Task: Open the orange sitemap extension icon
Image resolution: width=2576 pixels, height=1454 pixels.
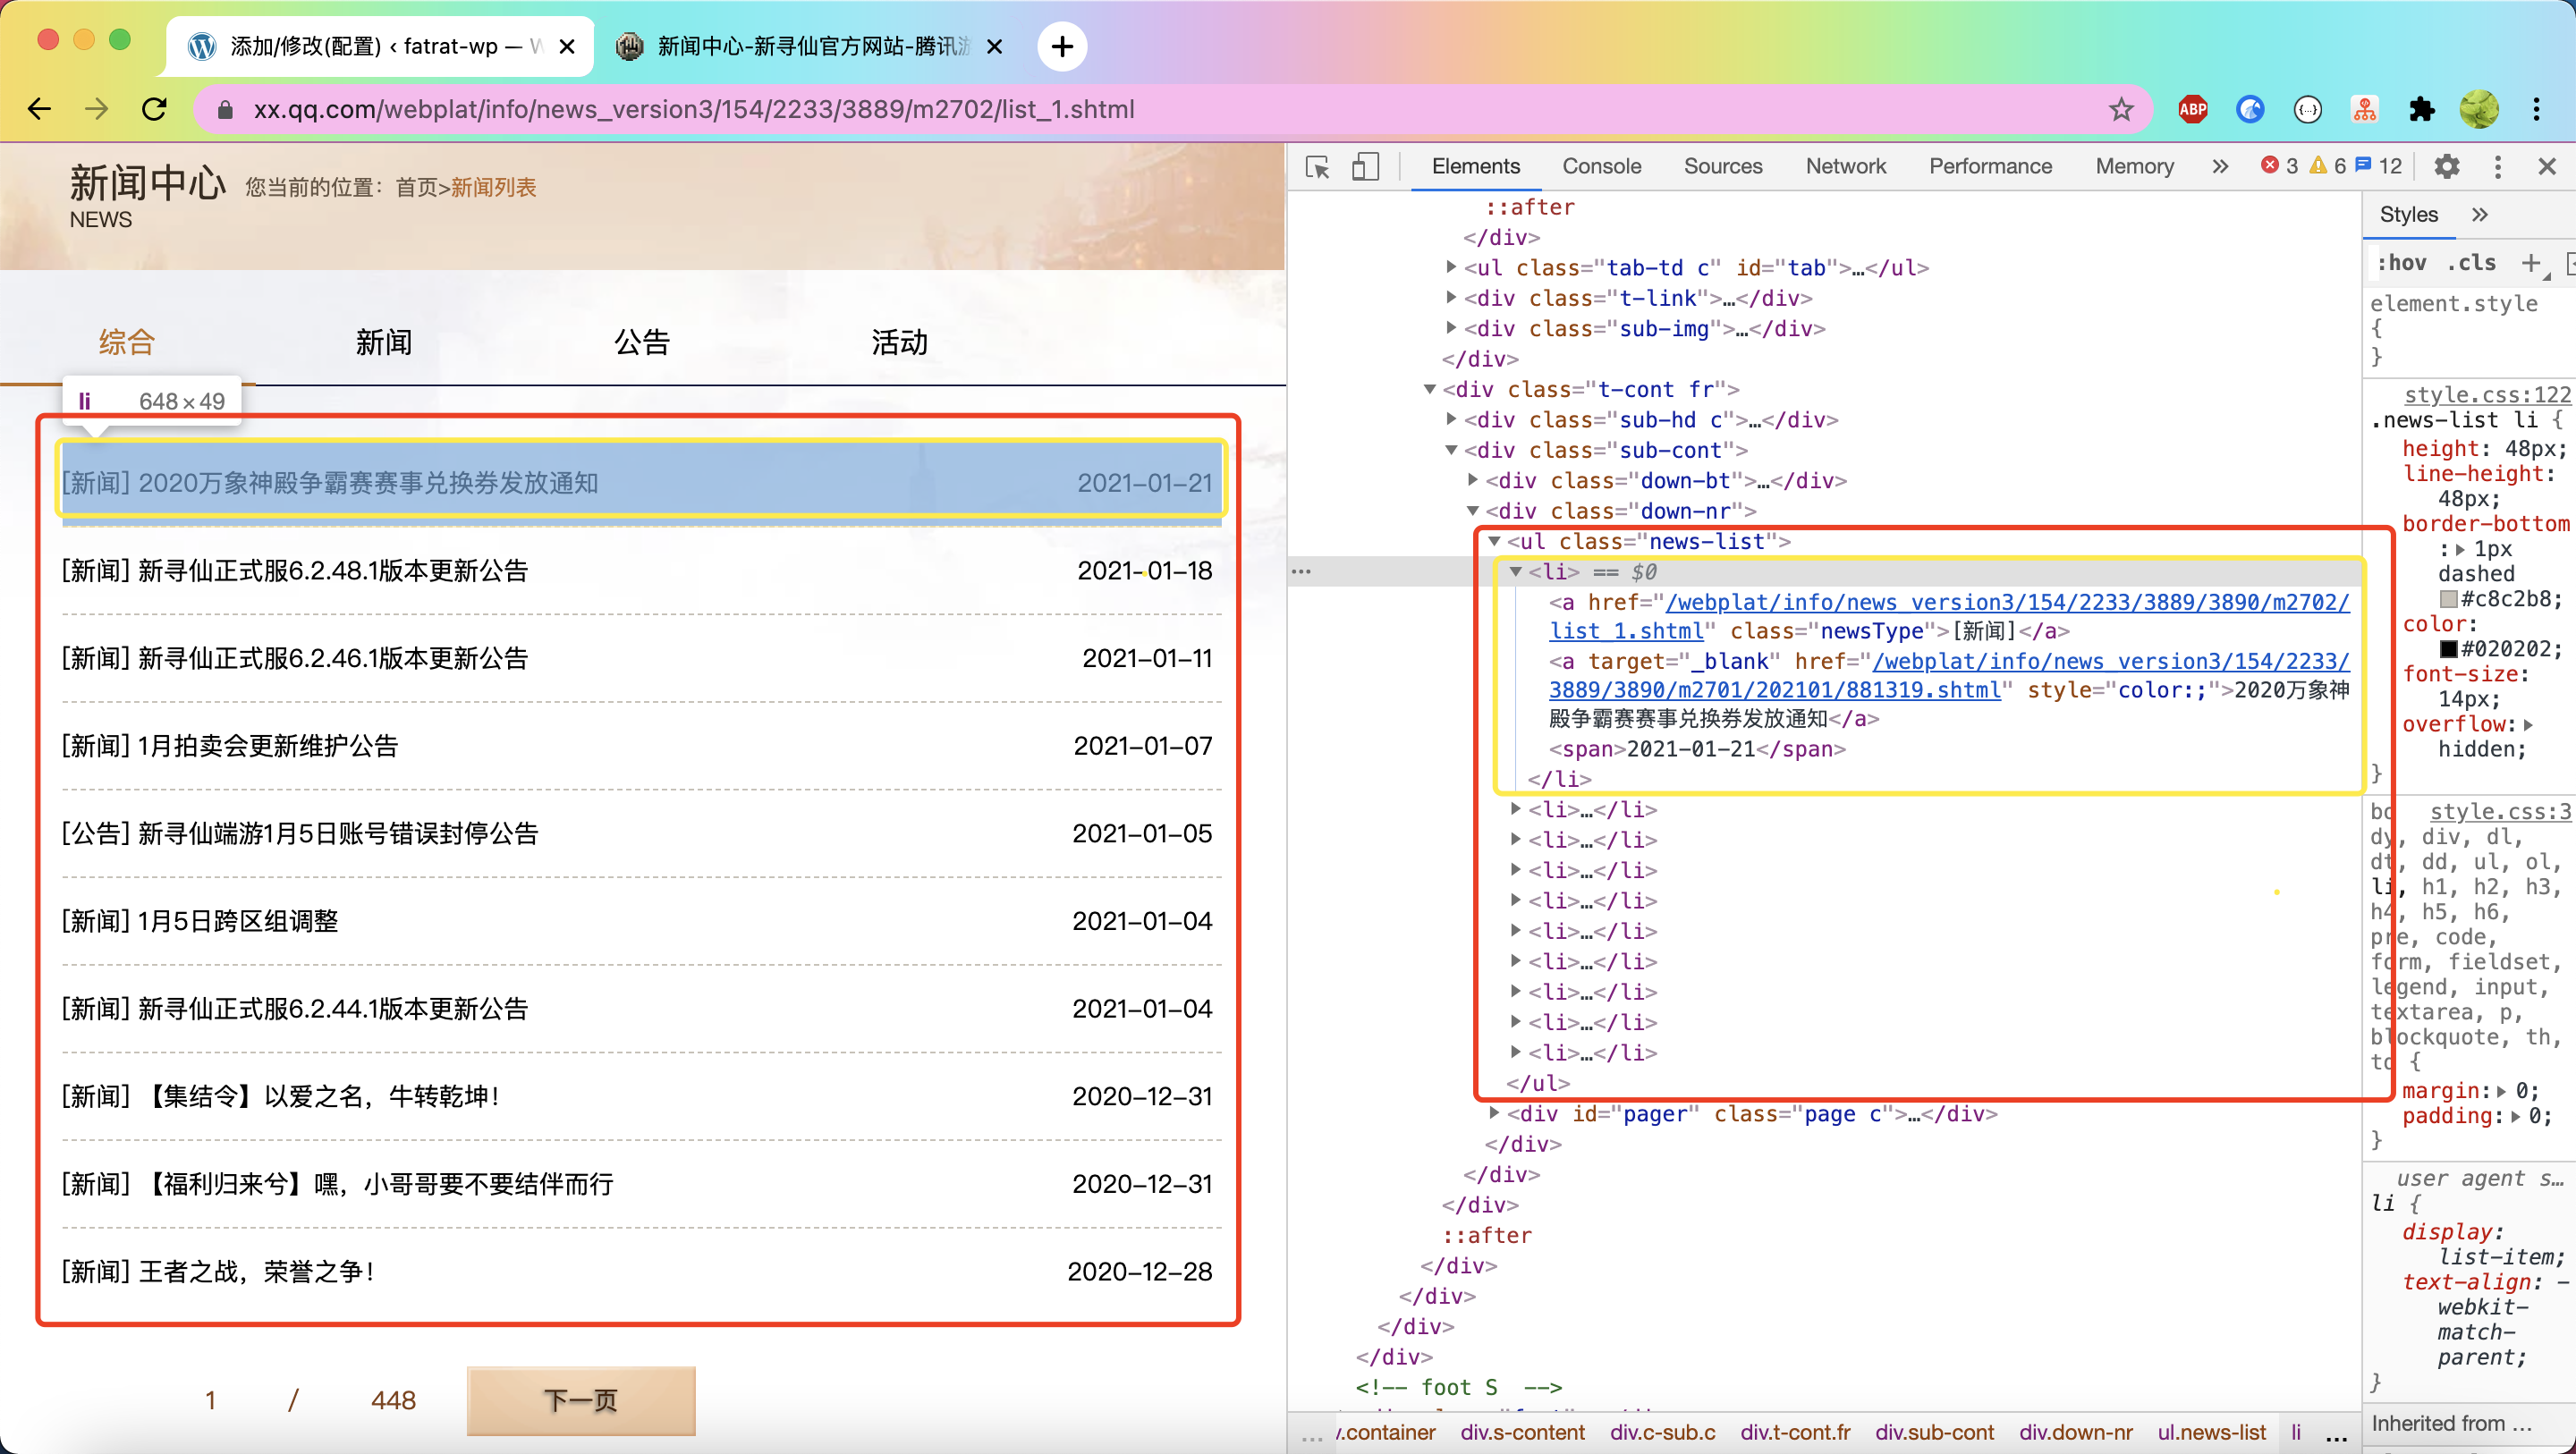Action: click(x=2364, y=109)
